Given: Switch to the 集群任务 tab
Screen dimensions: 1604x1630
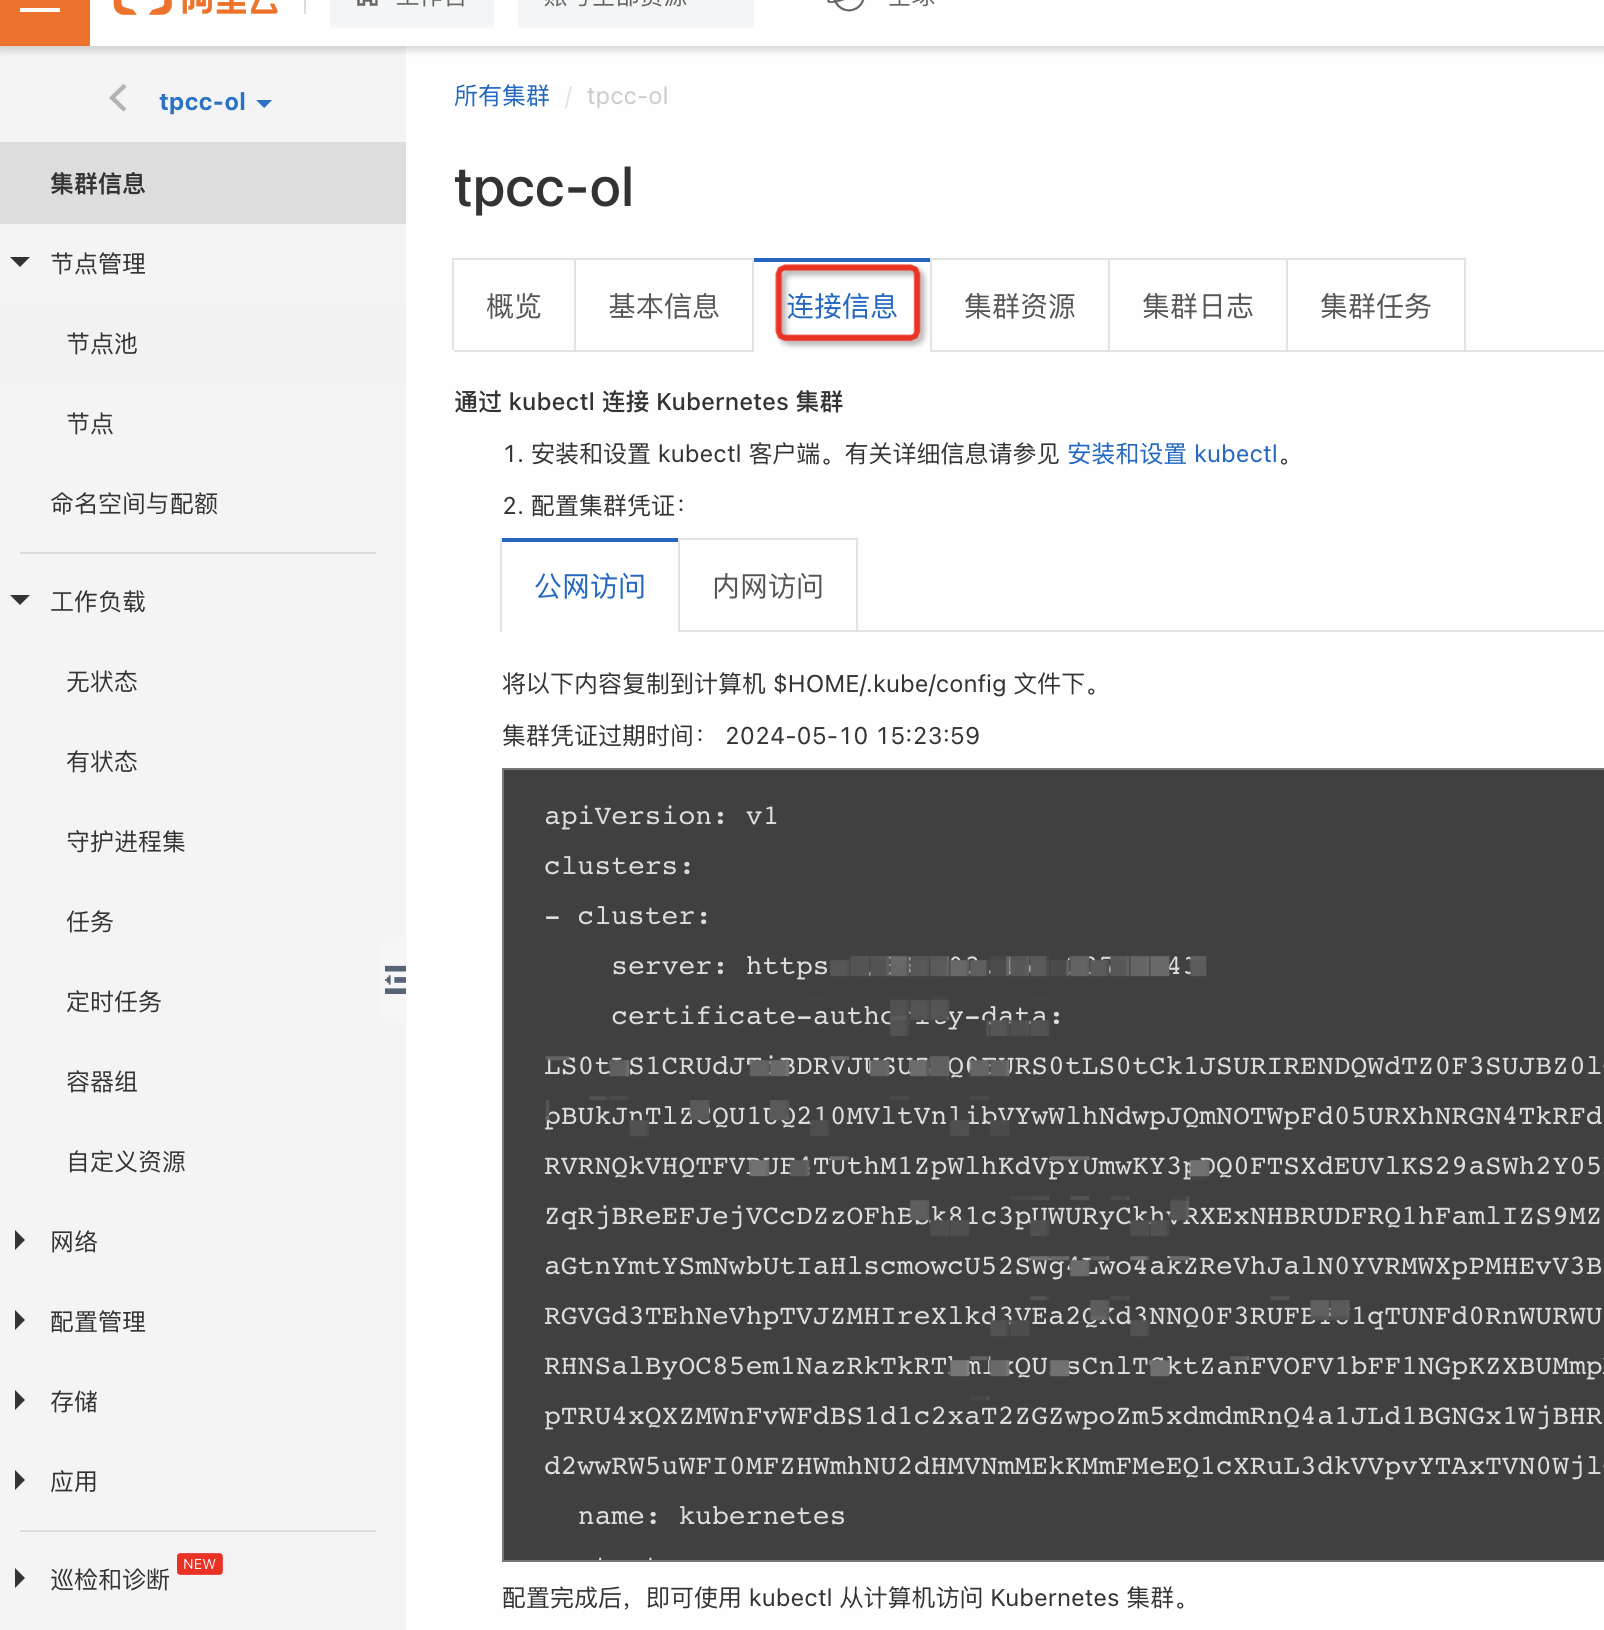Looking at the screenshot, I should [1376, 306].
